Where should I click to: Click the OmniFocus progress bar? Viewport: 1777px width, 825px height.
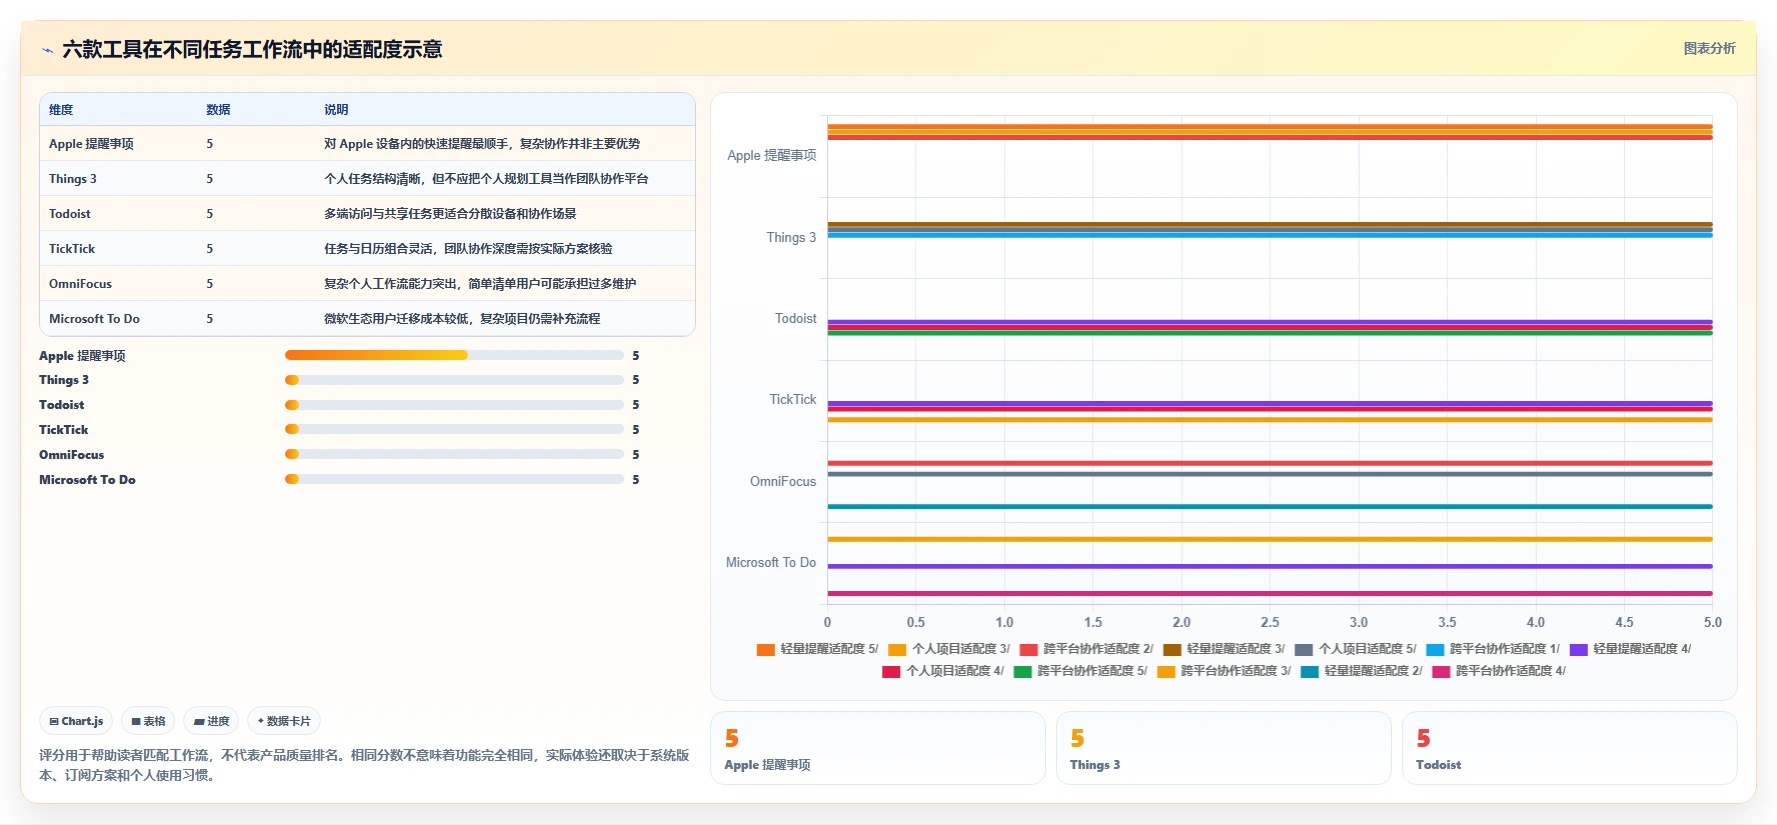coord(454,454)
